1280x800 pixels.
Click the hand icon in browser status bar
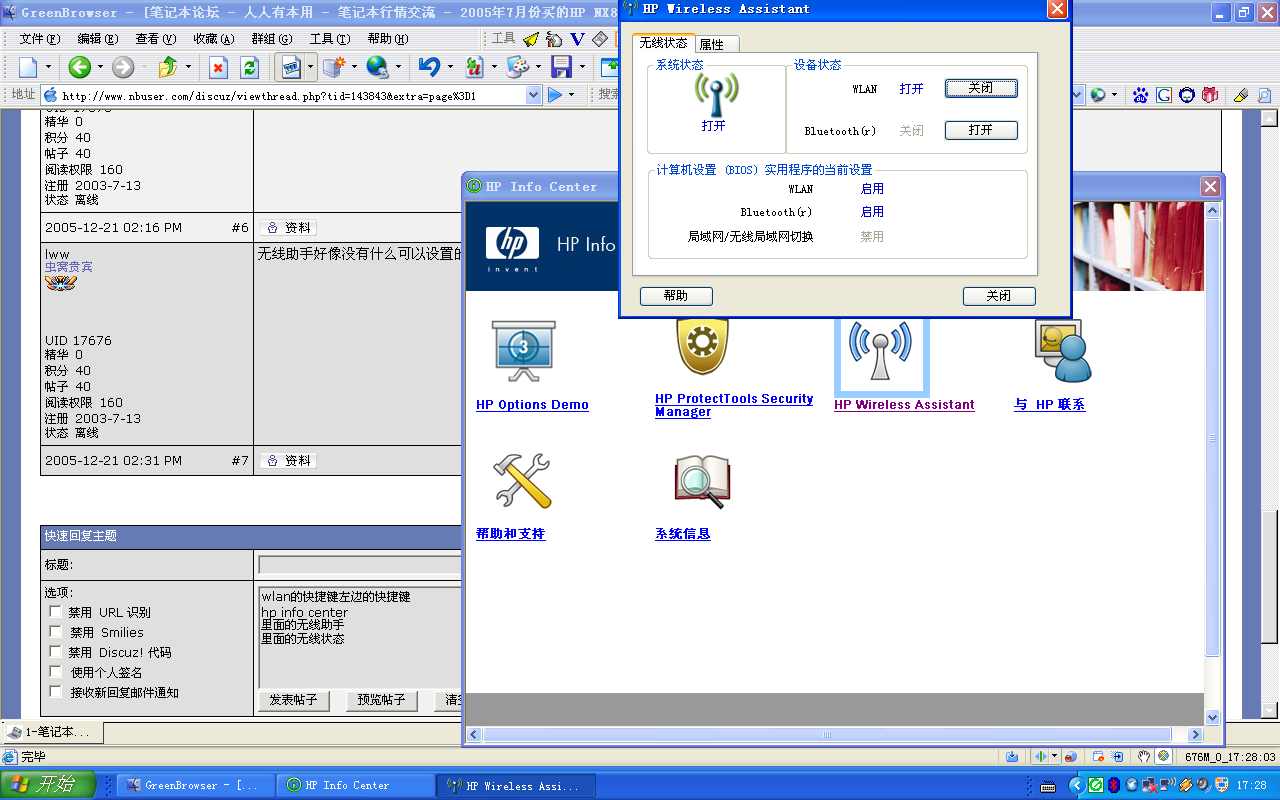pyautogui.click(x=1144, y=757)
